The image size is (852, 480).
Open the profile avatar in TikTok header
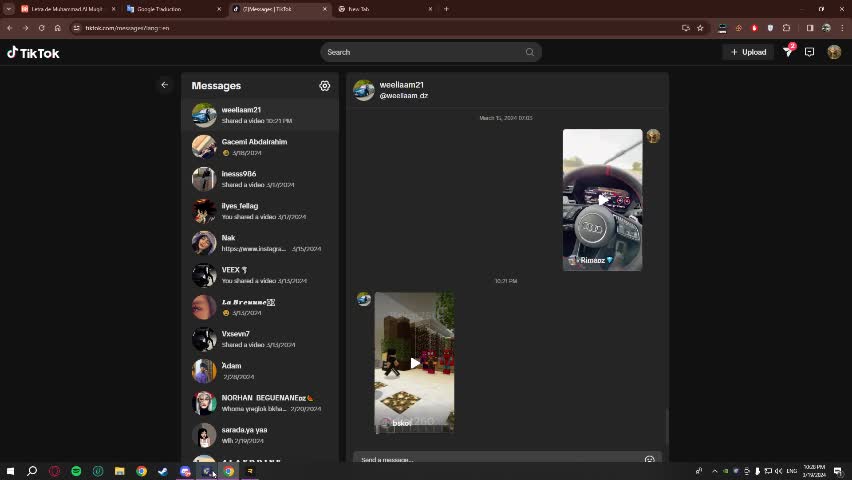[834, 52]
